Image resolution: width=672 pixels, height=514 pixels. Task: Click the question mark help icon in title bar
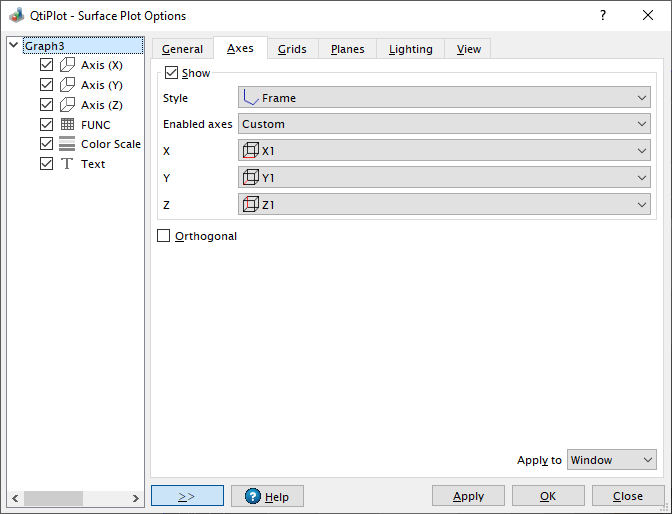coord(602,16)
